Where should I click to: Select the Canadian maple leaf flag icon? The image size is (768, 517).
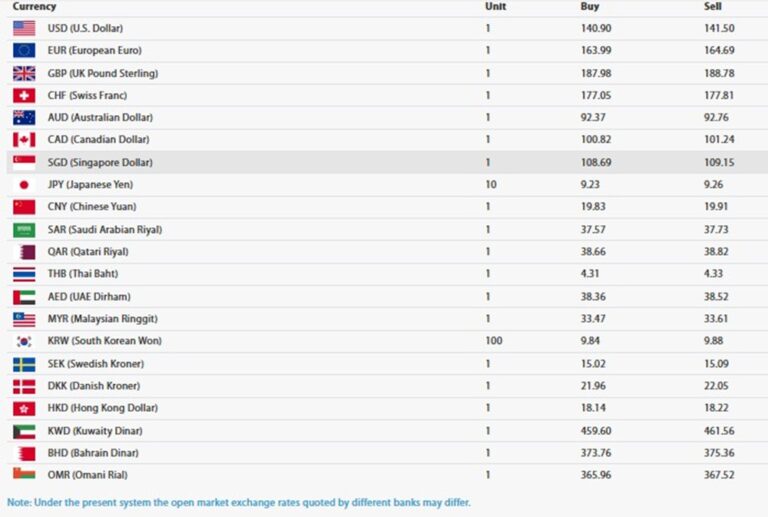(x=24, y=140)
